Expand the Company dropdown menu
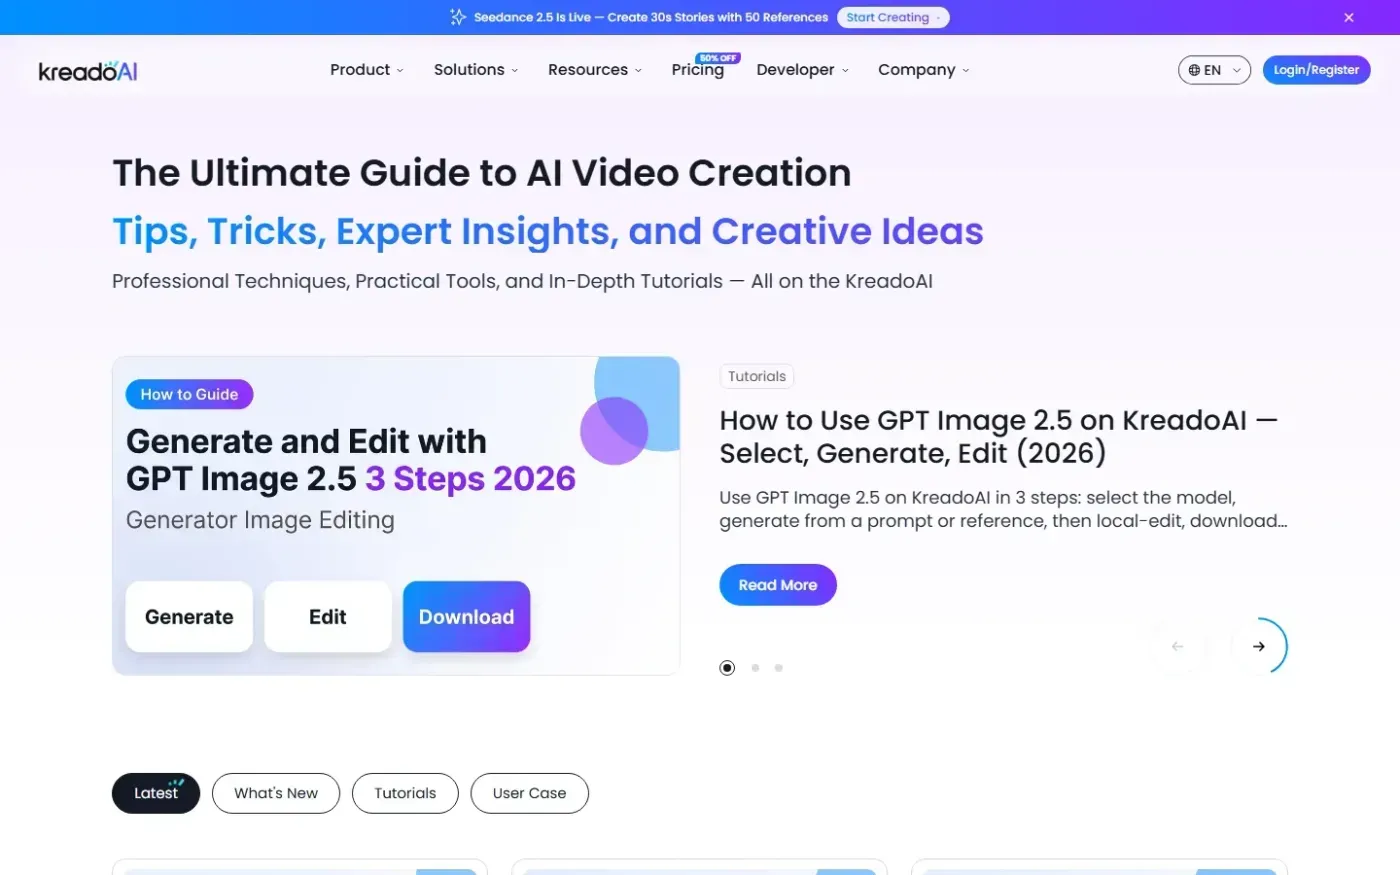1400x875 pixels. (x=924, y=70)
